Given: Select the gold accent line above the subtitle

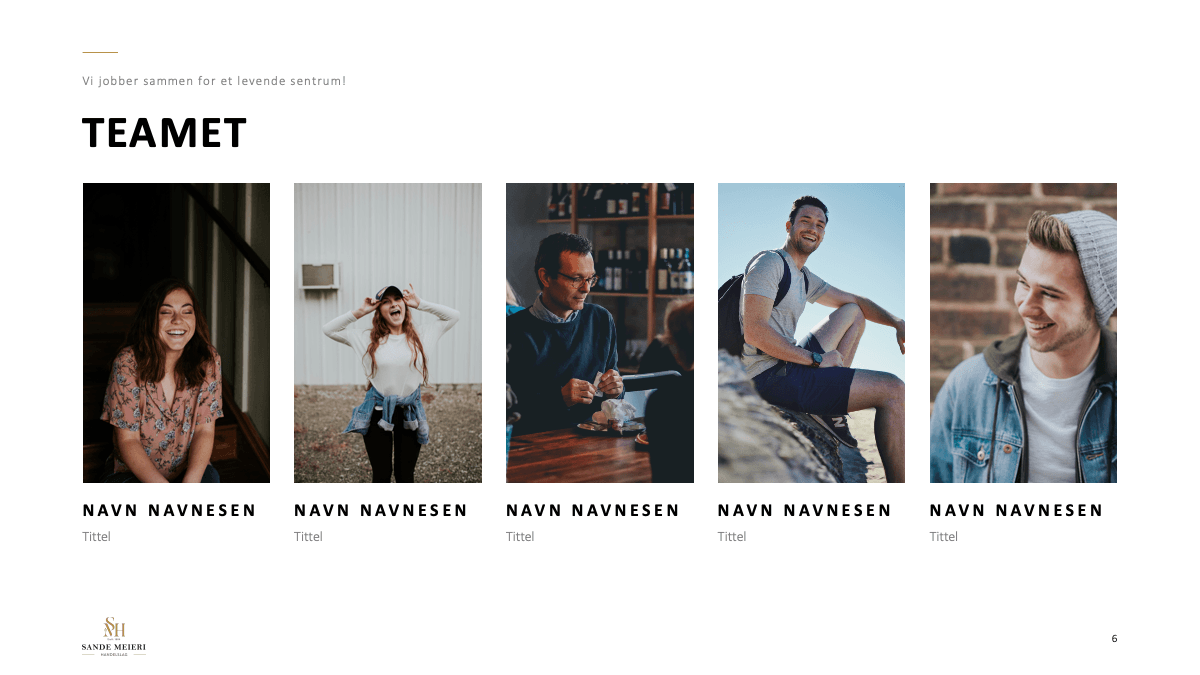Looking at the screenshot, I should point(100,52).
